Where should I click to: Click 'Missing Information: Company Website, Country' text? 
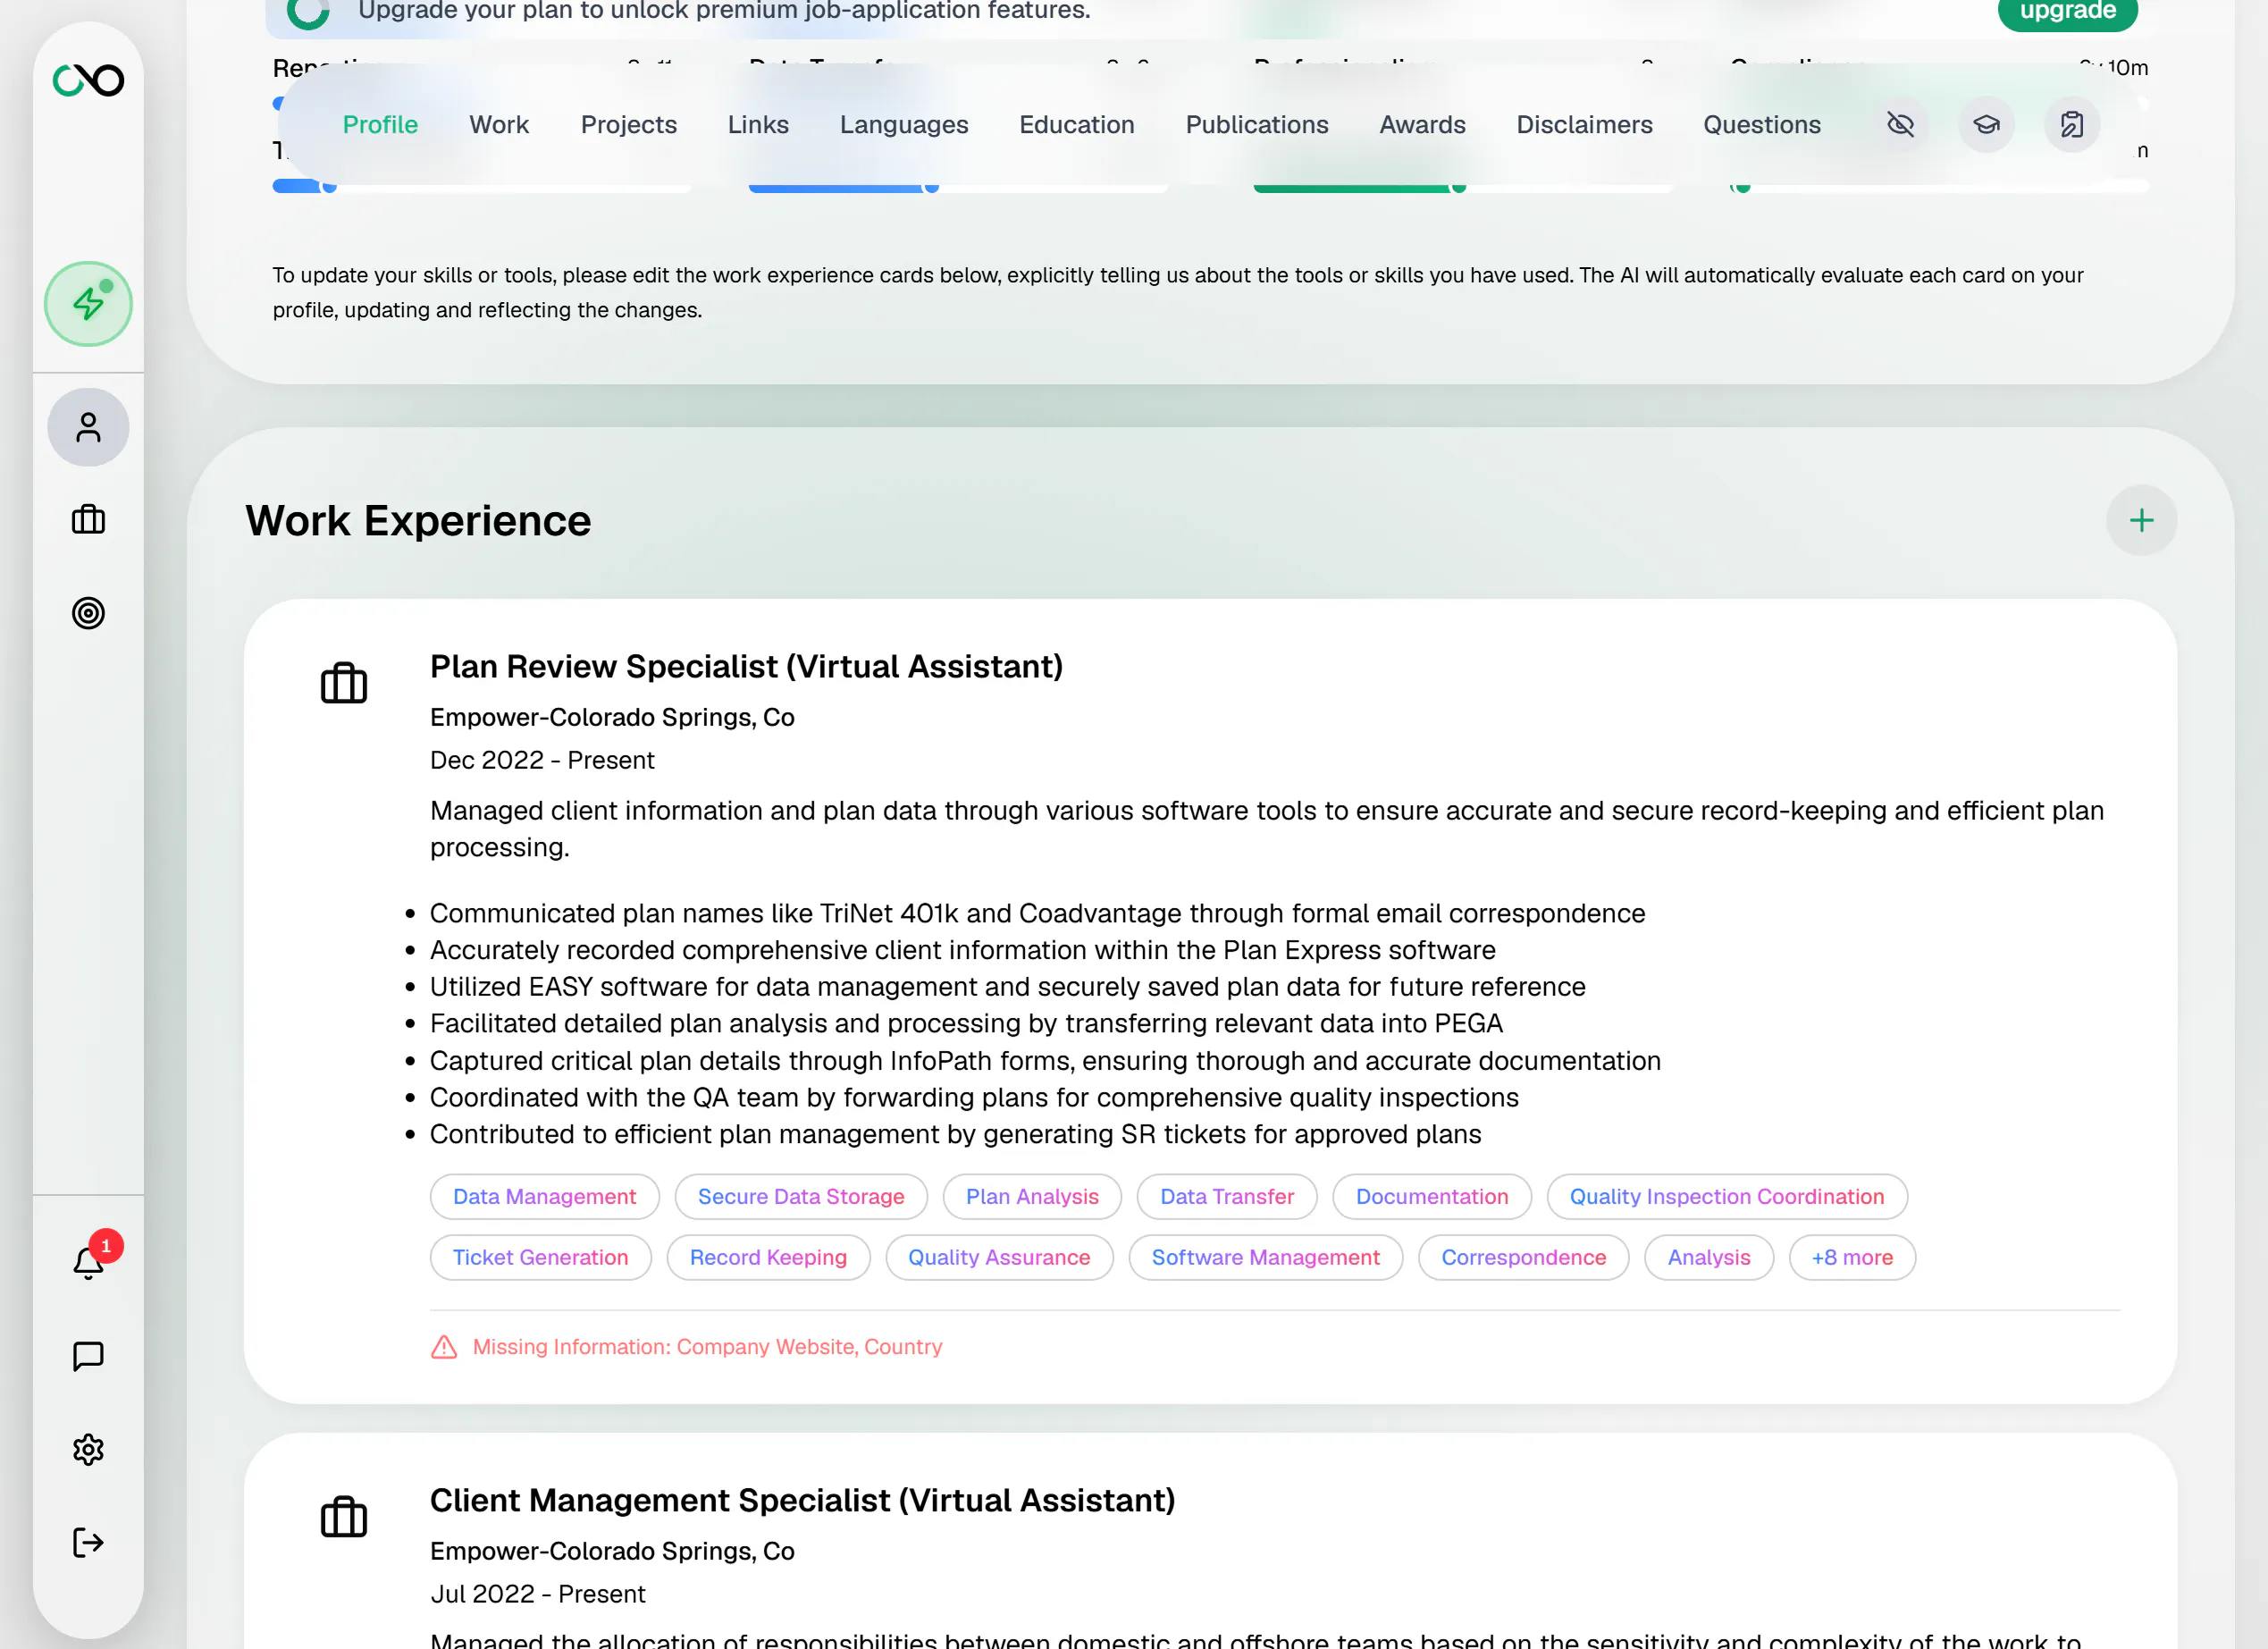tap(707, 1347)
